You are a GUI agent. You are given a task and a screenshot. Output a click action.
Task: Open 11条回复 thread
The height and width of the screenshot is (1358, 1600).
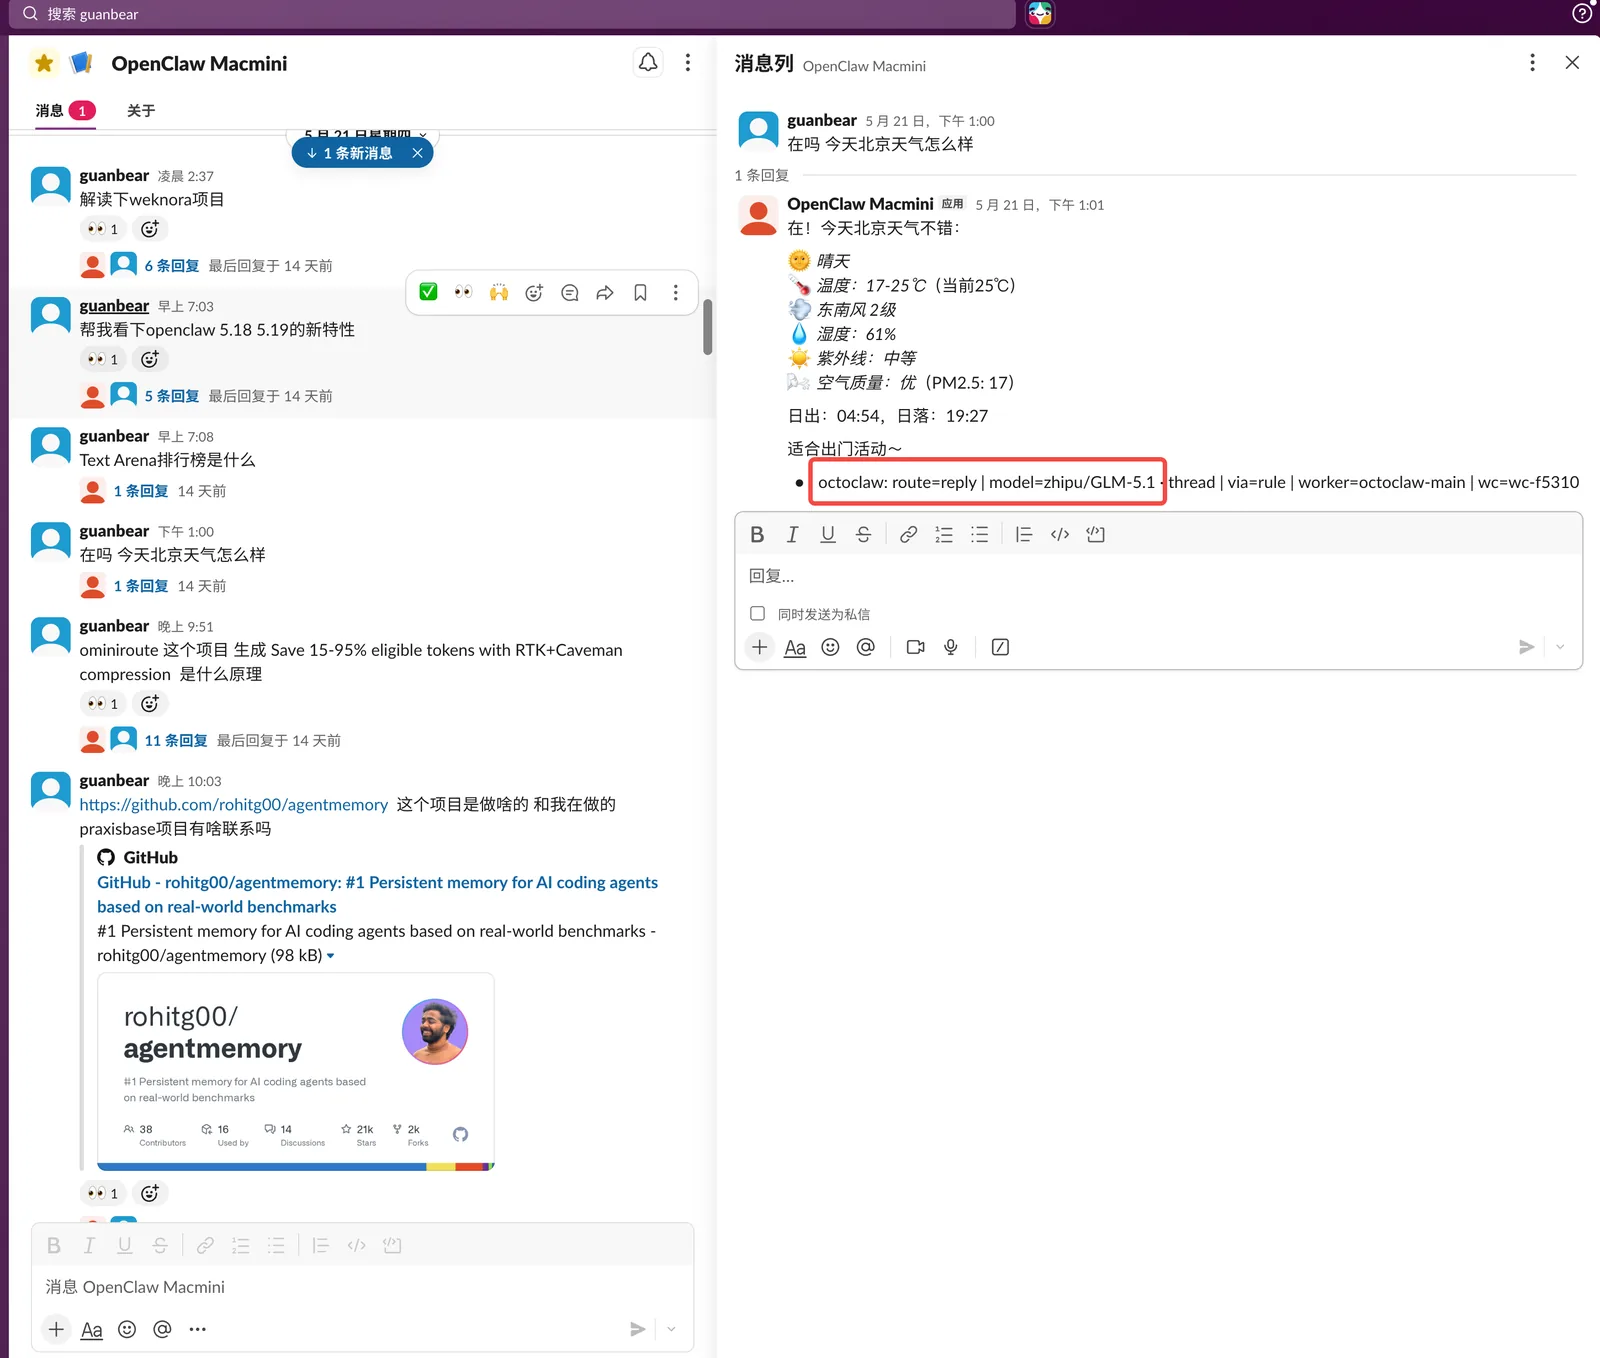pyautogui.click(x=176, y=741)
